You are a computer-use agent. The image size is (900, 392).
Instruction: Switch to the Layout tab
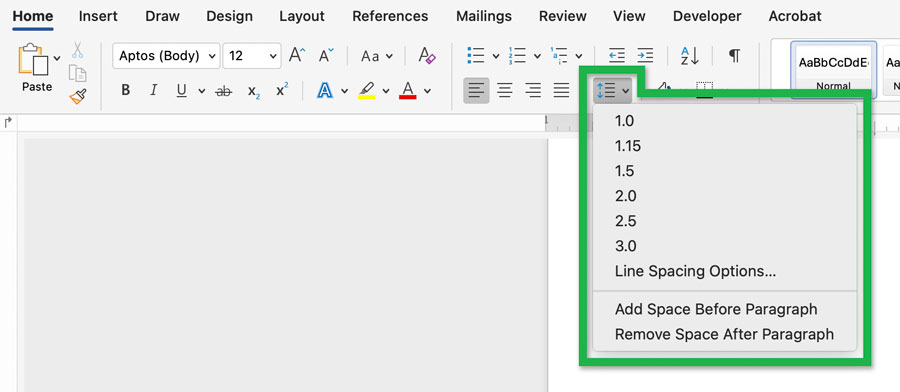[302, 16]
